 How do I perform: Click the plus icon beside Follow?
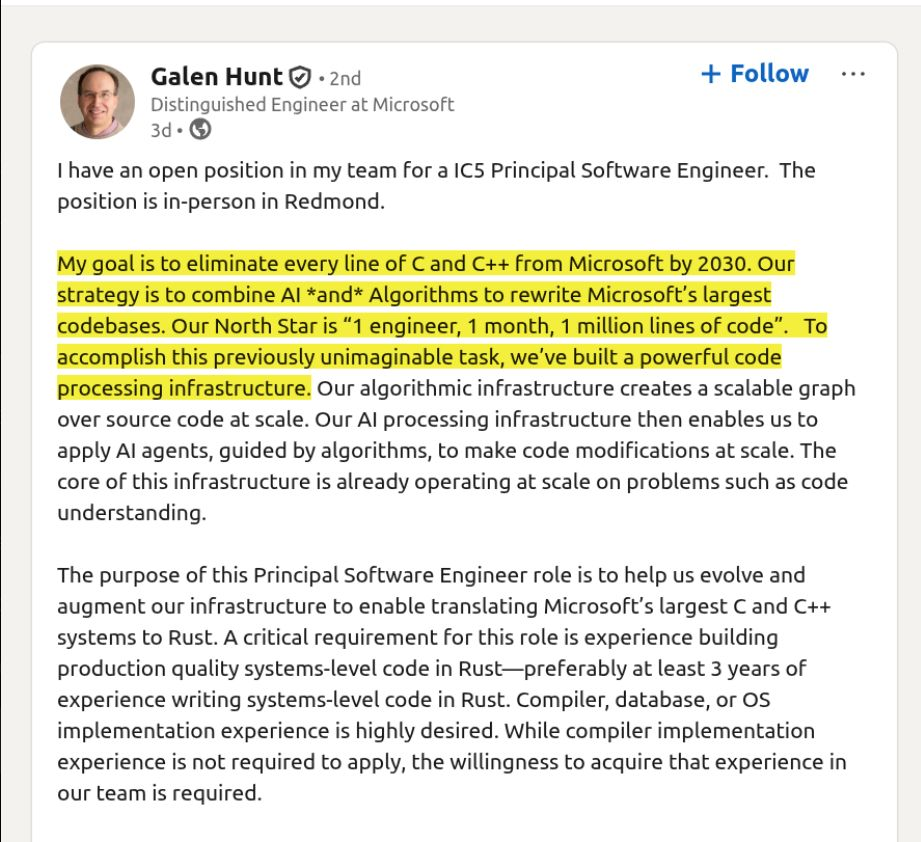click(x=711, y=75)
